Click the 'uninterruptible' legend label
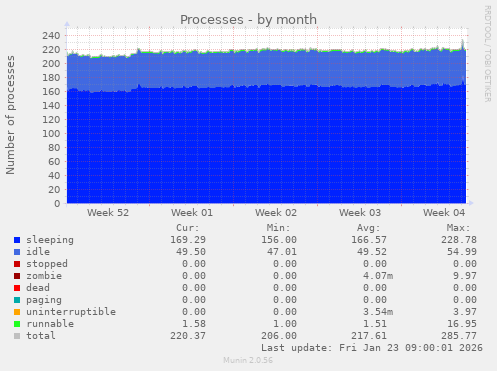This screenshot has width=497, height=371. click(x=71, y=312)
